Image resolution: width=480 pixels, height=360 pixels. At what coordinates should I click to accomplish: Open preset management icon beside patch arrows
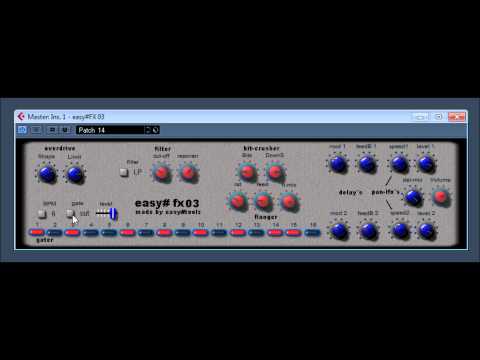point(156,130)
